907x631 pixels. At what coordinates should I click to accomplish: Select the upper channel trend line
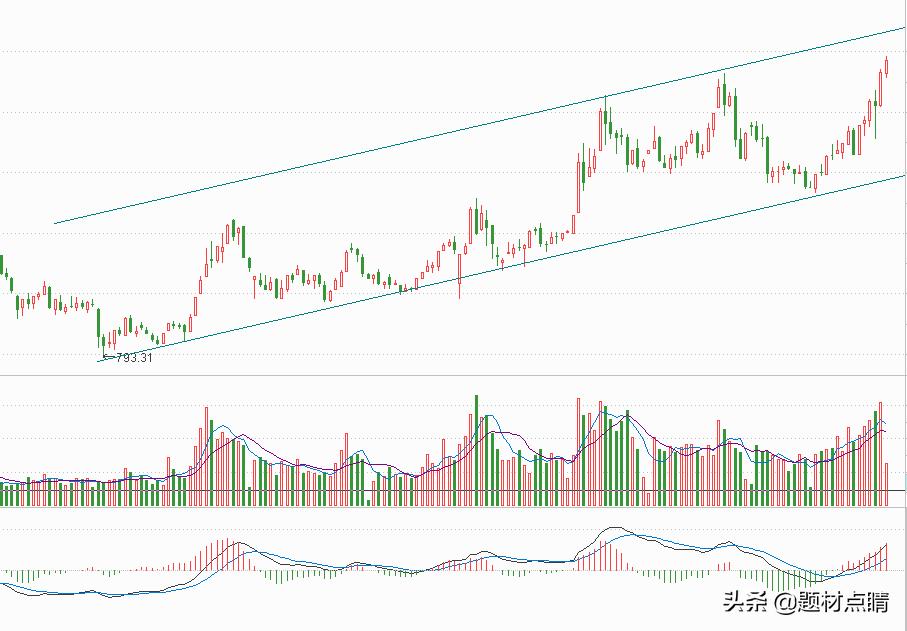480,125
